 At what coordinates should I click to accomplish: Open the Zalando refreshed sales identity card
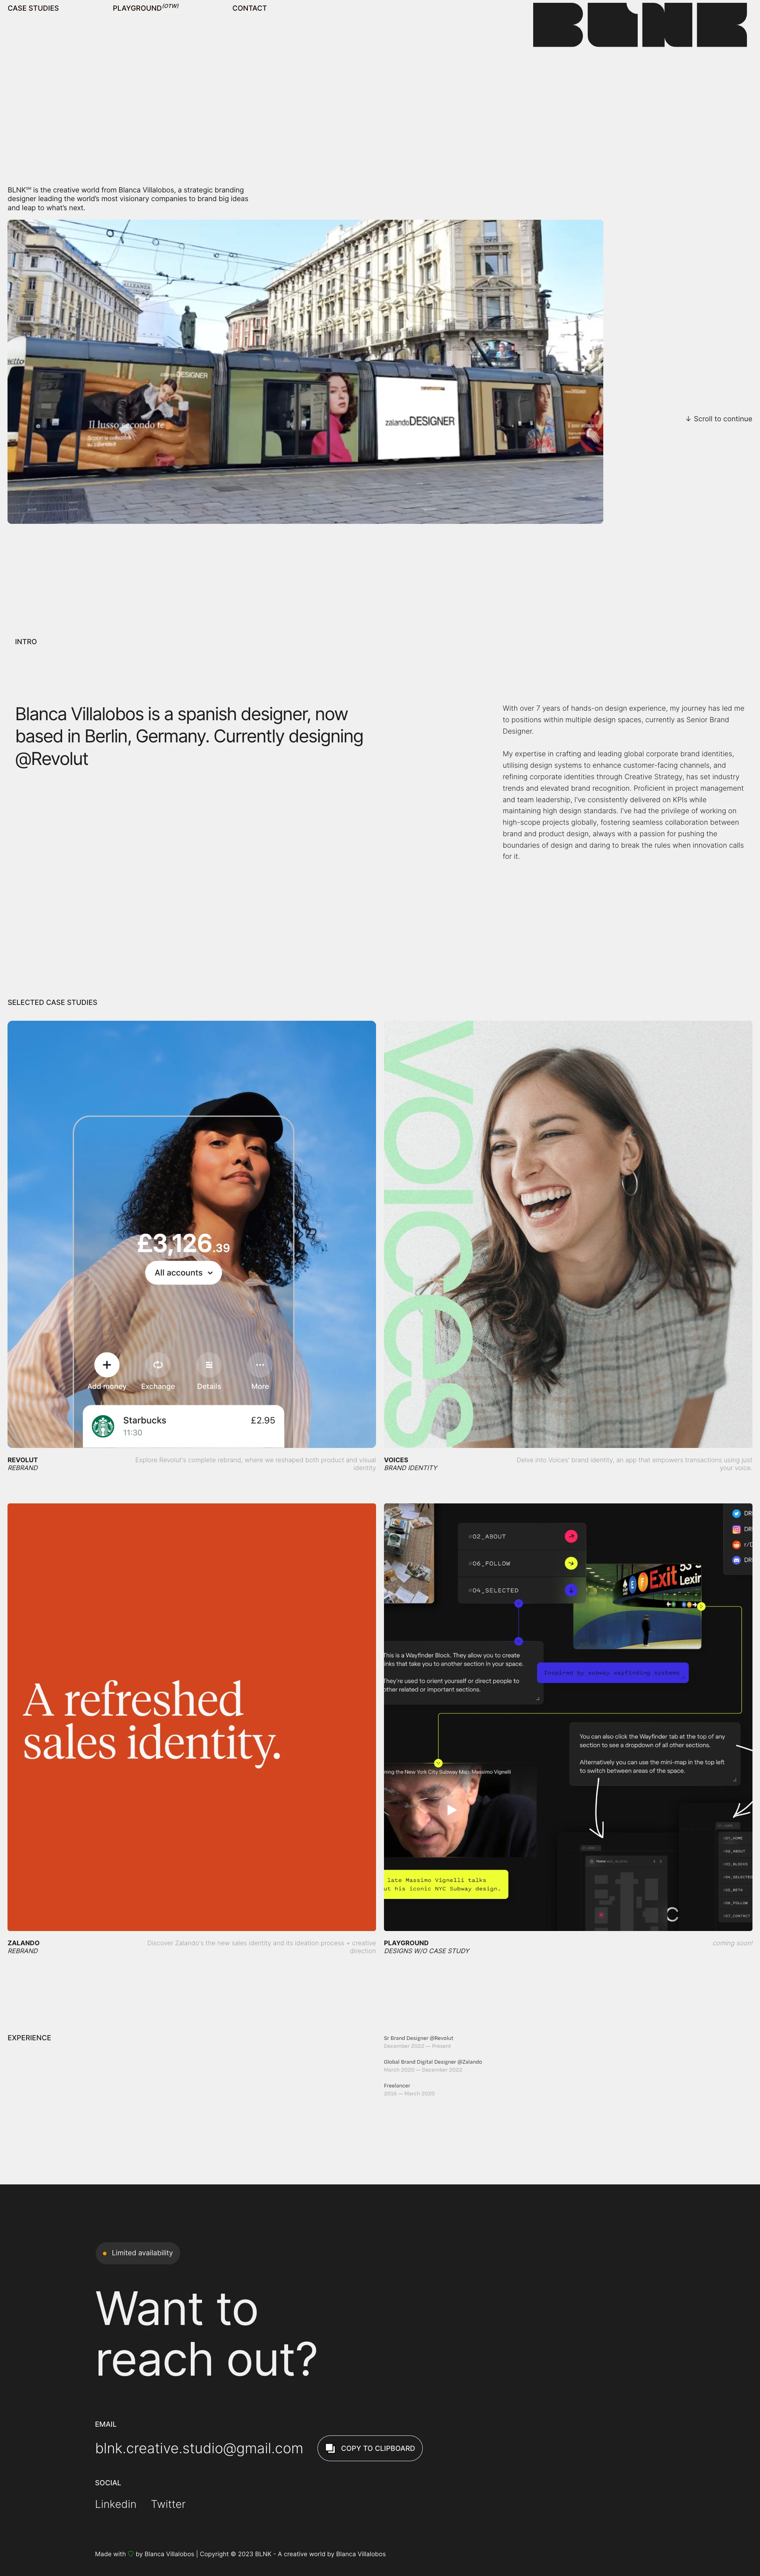192,1717
